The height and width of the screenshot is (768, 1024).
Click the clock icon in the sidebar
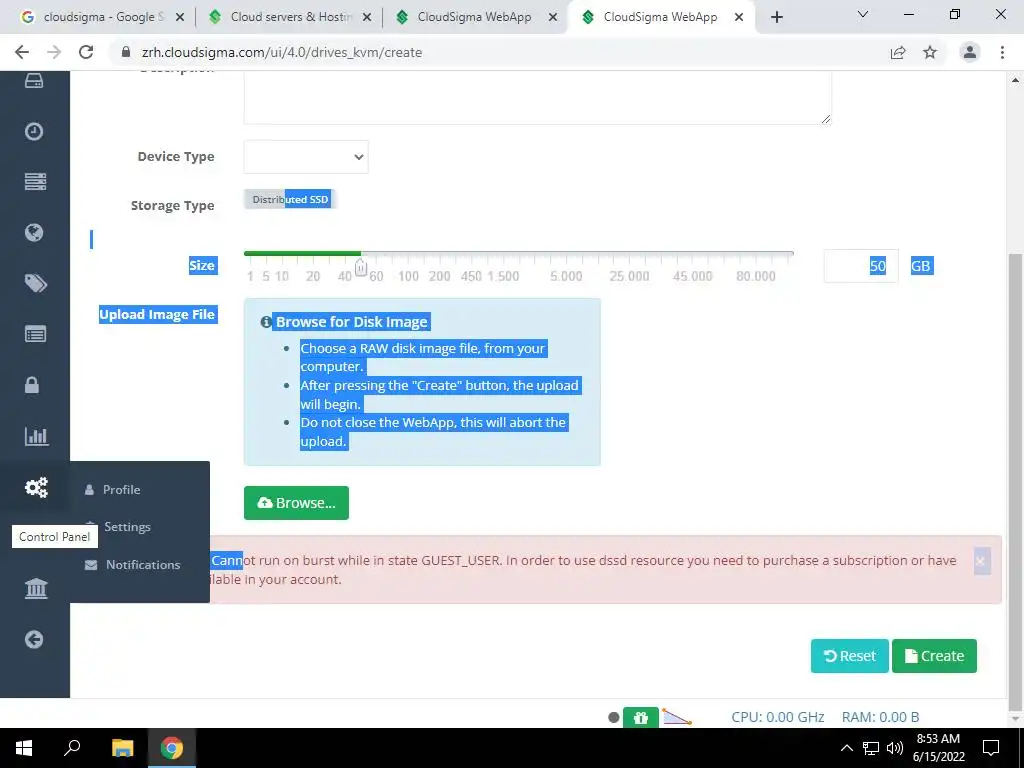[x=34, y=131]
